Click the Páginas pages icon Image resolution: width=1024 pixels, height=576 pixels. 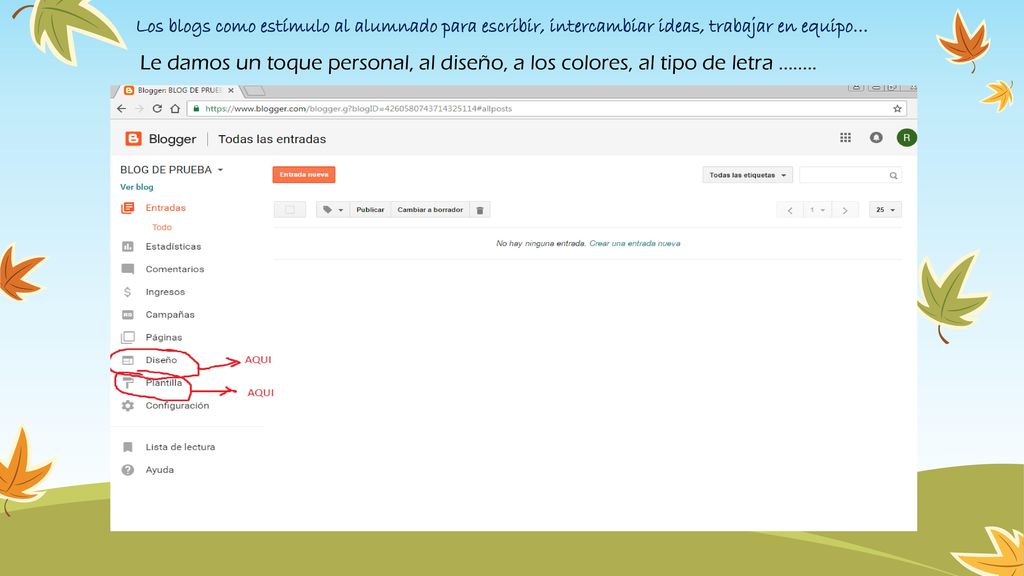point(127,338)
